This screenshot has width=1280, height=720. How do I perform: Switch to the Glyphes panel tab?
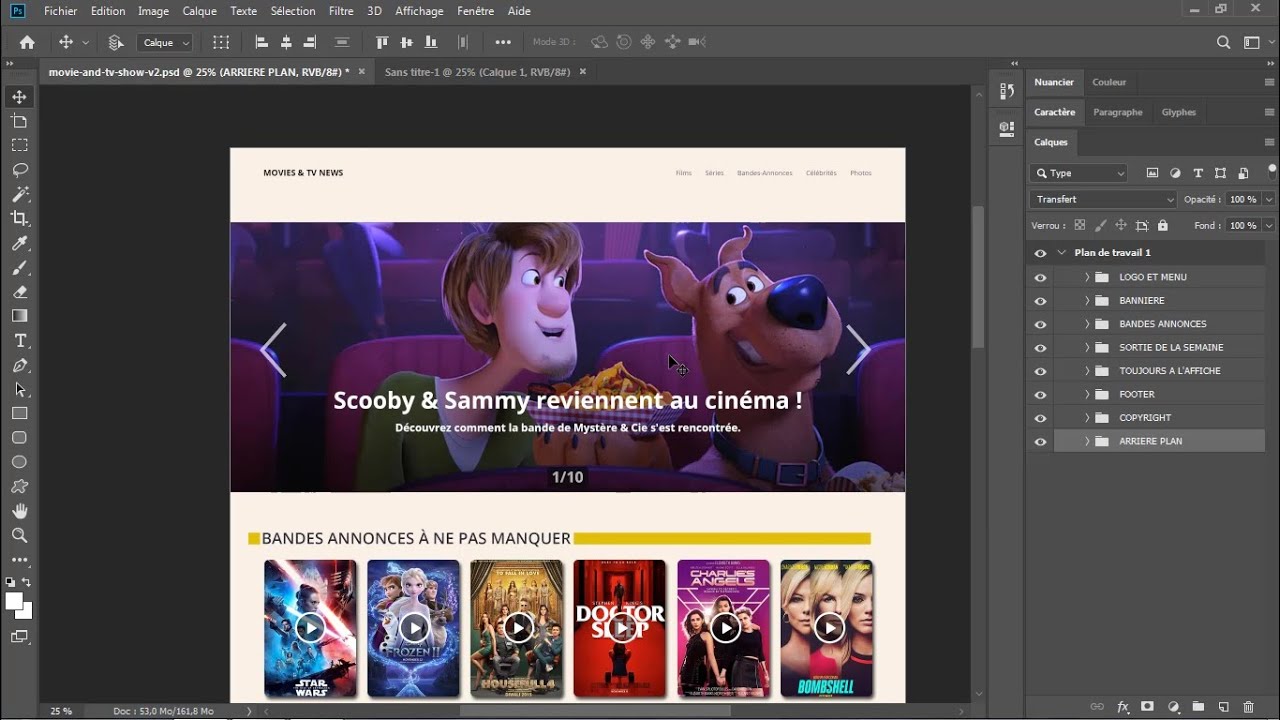click(1179, 112)
